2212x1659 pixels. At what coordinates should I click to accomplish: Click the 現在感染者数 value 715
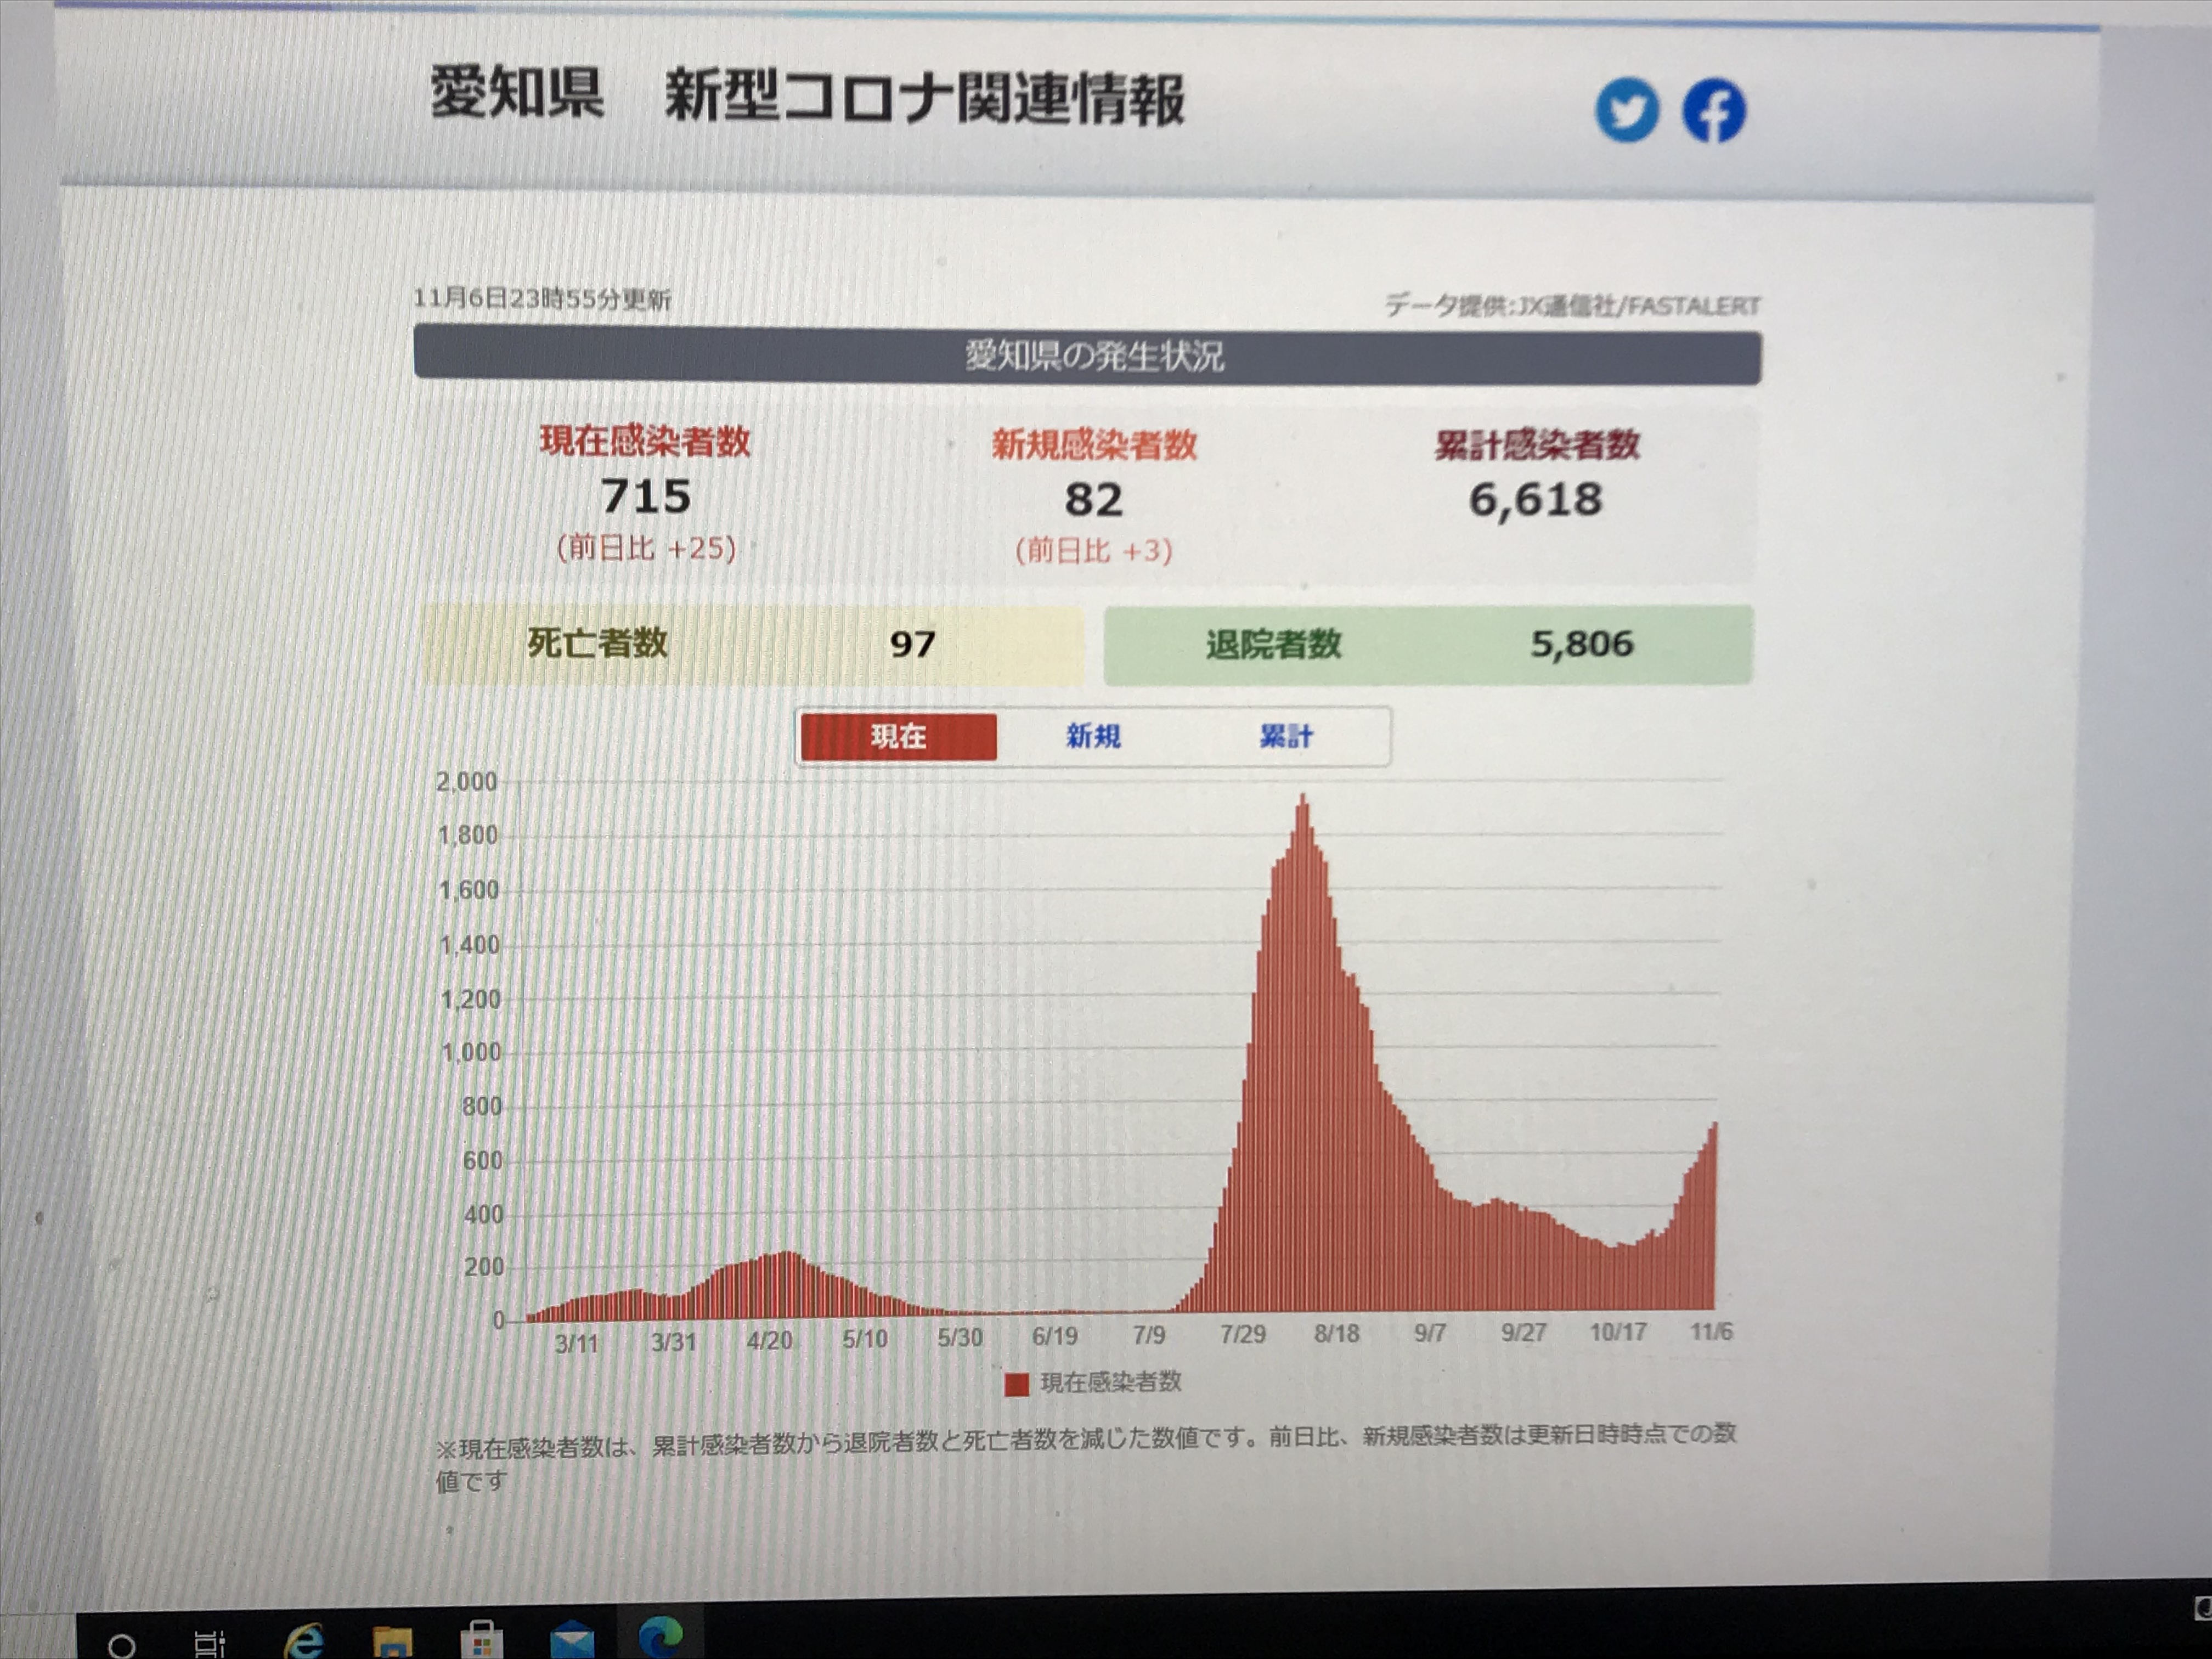[645, 497]
